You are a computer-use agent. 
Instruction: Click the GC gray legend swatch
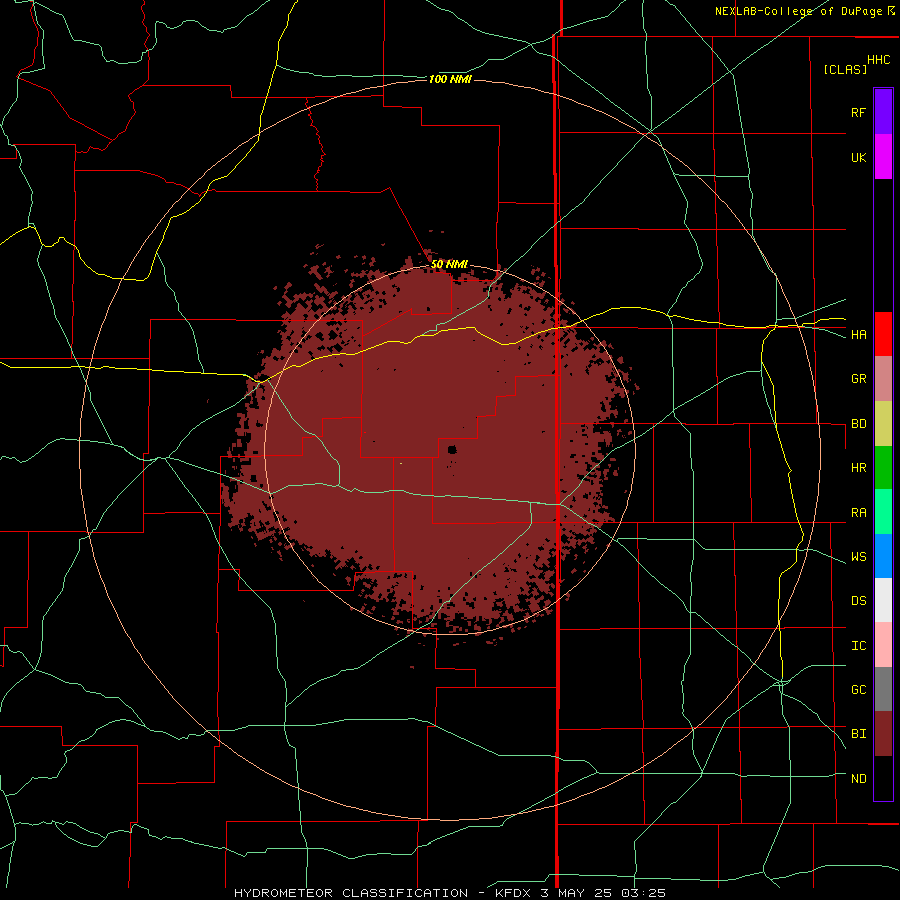click(883, 689)
